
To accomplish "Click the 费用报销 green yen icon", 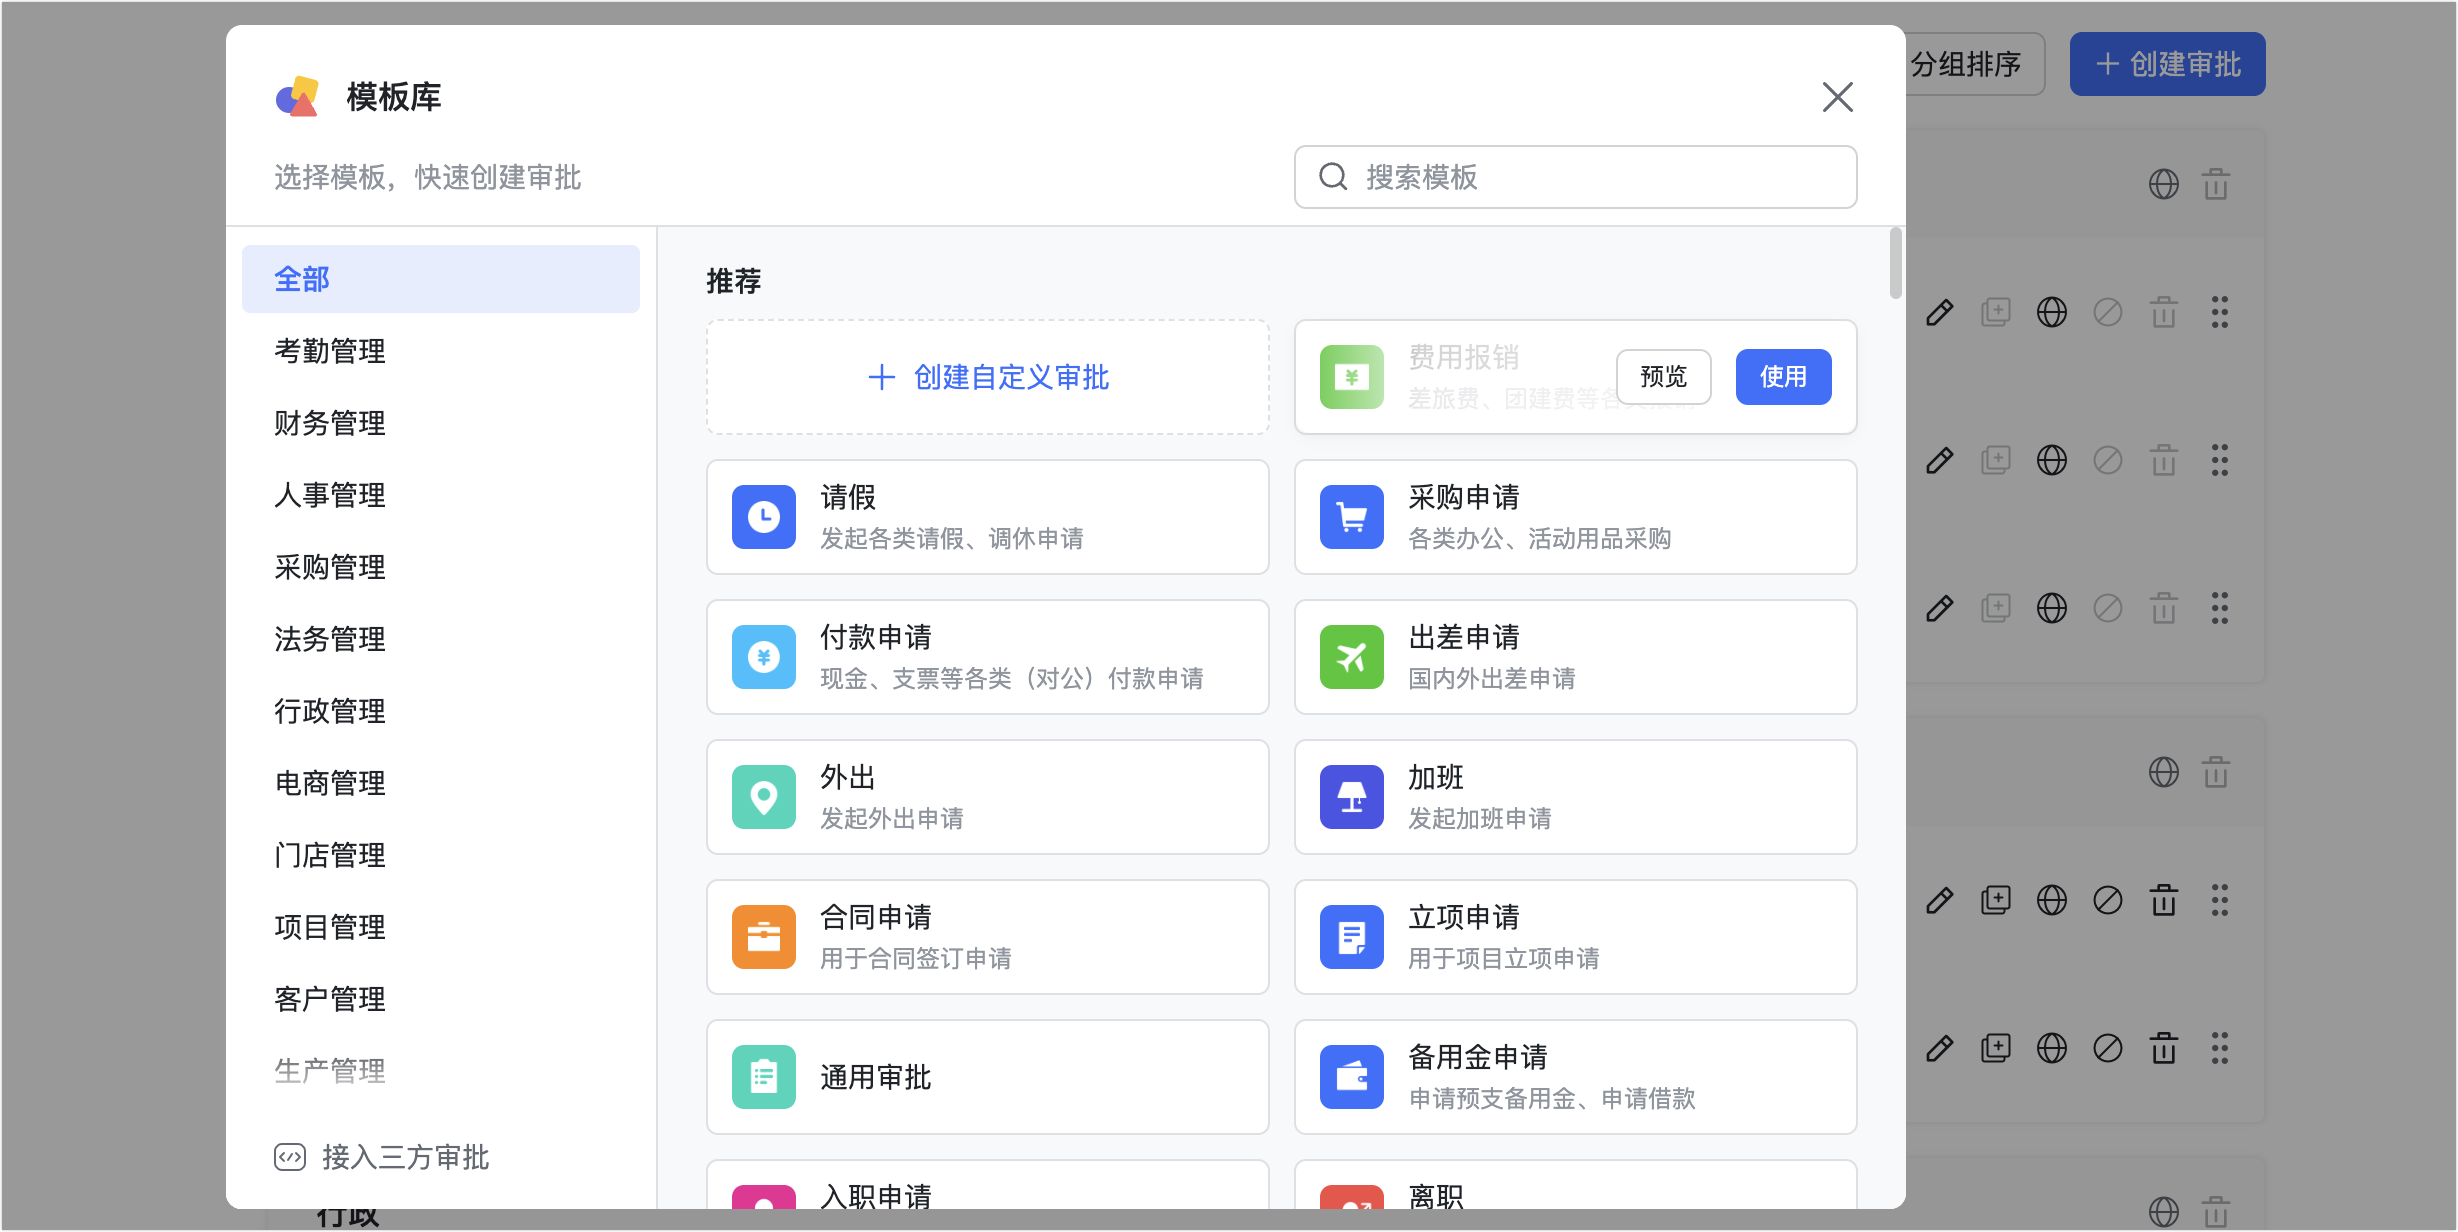I will (1351, 377).
